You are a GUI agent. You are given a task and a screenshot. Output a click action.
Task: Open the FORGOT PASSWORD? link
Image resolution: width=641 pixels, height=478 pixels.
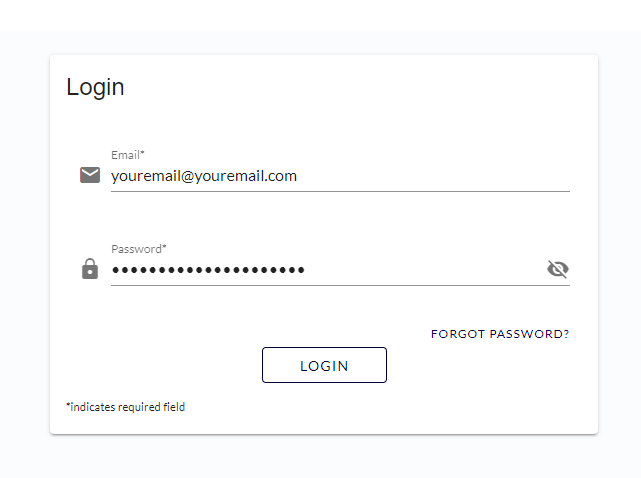click(500, 334)
